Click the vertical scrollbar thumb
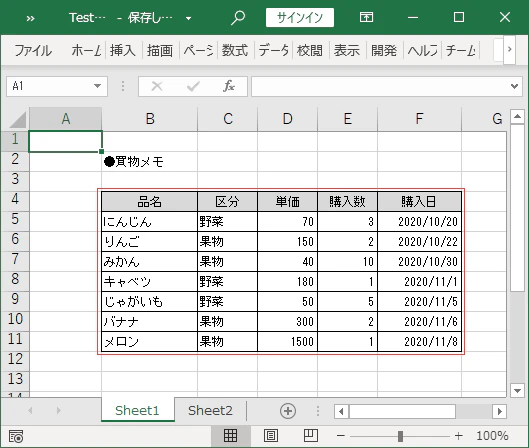This screenshot has height=448, width=529. [517, 207]
